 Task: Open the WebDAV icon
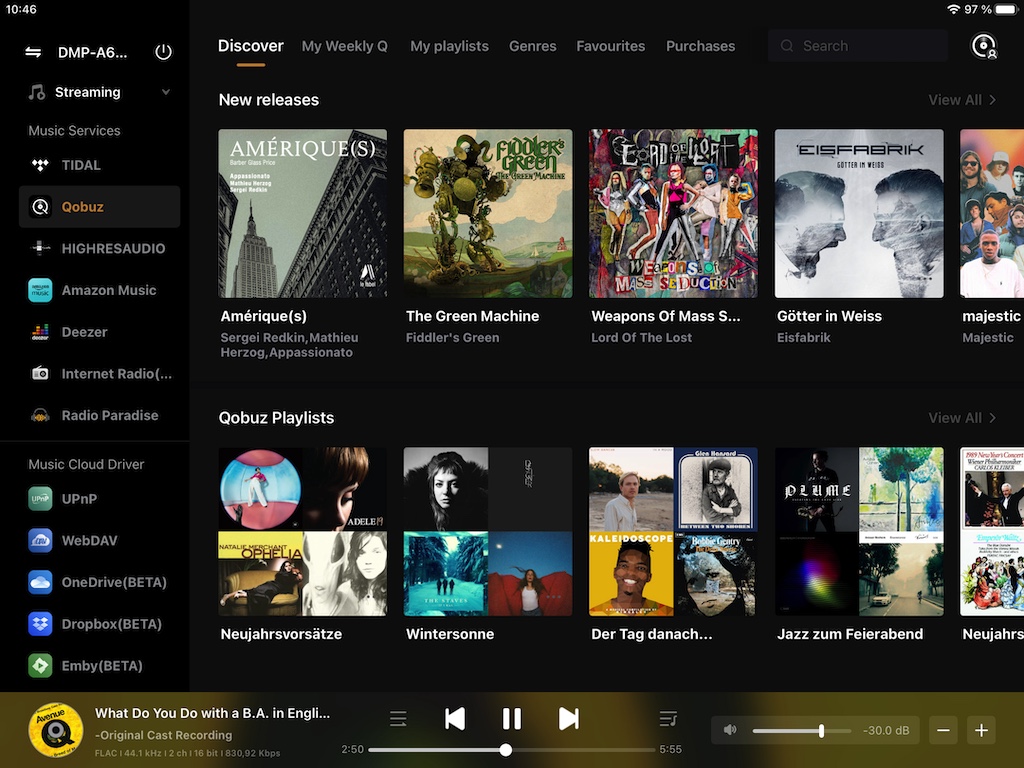point(40,541)
